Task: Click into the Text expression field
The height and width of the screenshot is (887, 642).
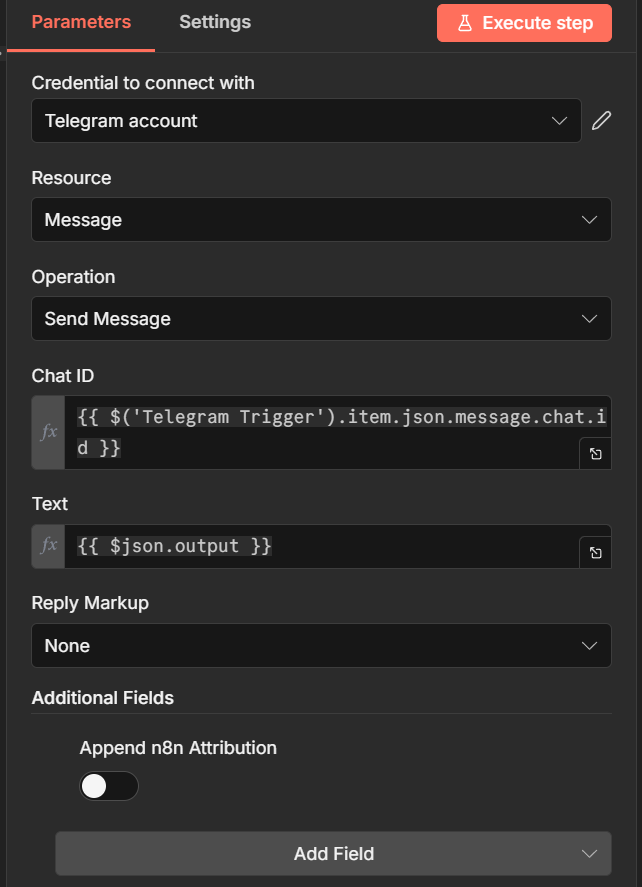Action: 320,546
